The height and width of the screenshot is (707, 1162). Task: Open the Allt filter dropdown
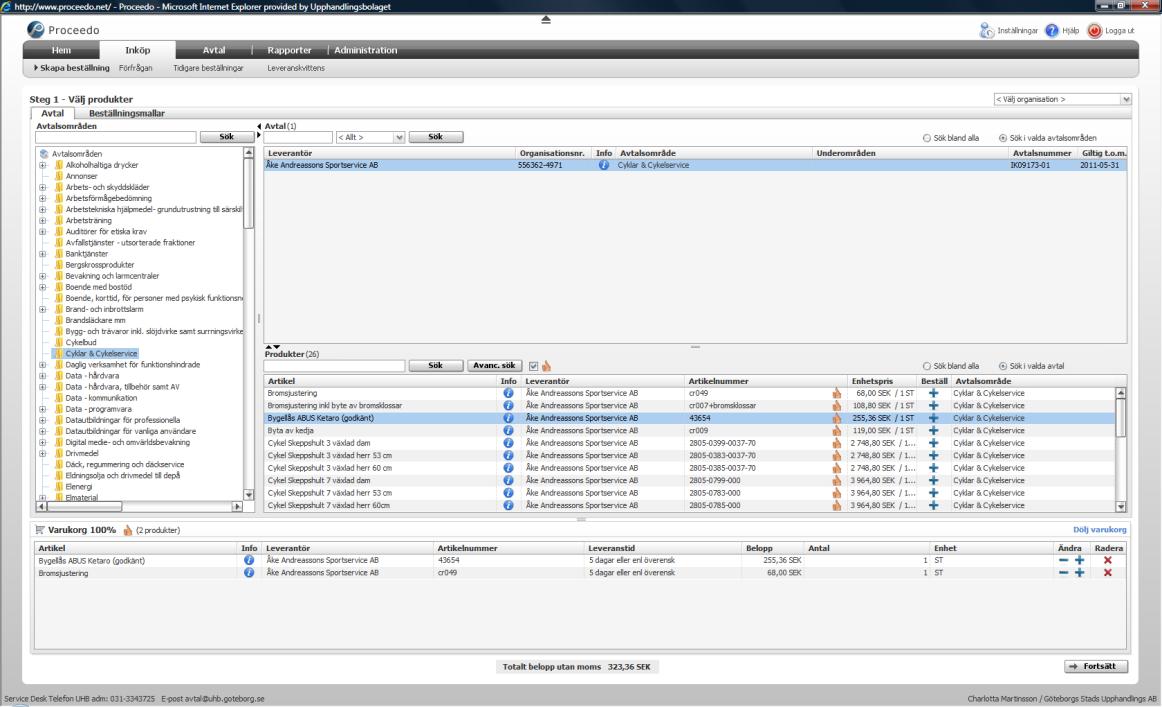click(x=370, y=137)
